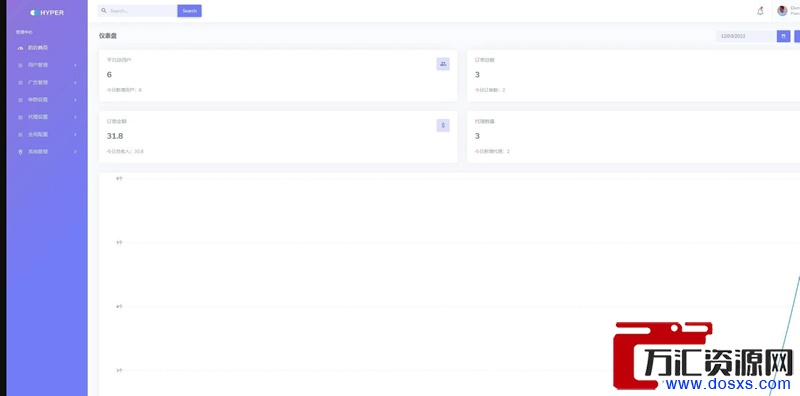Screen dimensions: 800x396
Task: Expand the 代理设置 submenu chevron
Action: pyautogui.click(x=75, y=117)
